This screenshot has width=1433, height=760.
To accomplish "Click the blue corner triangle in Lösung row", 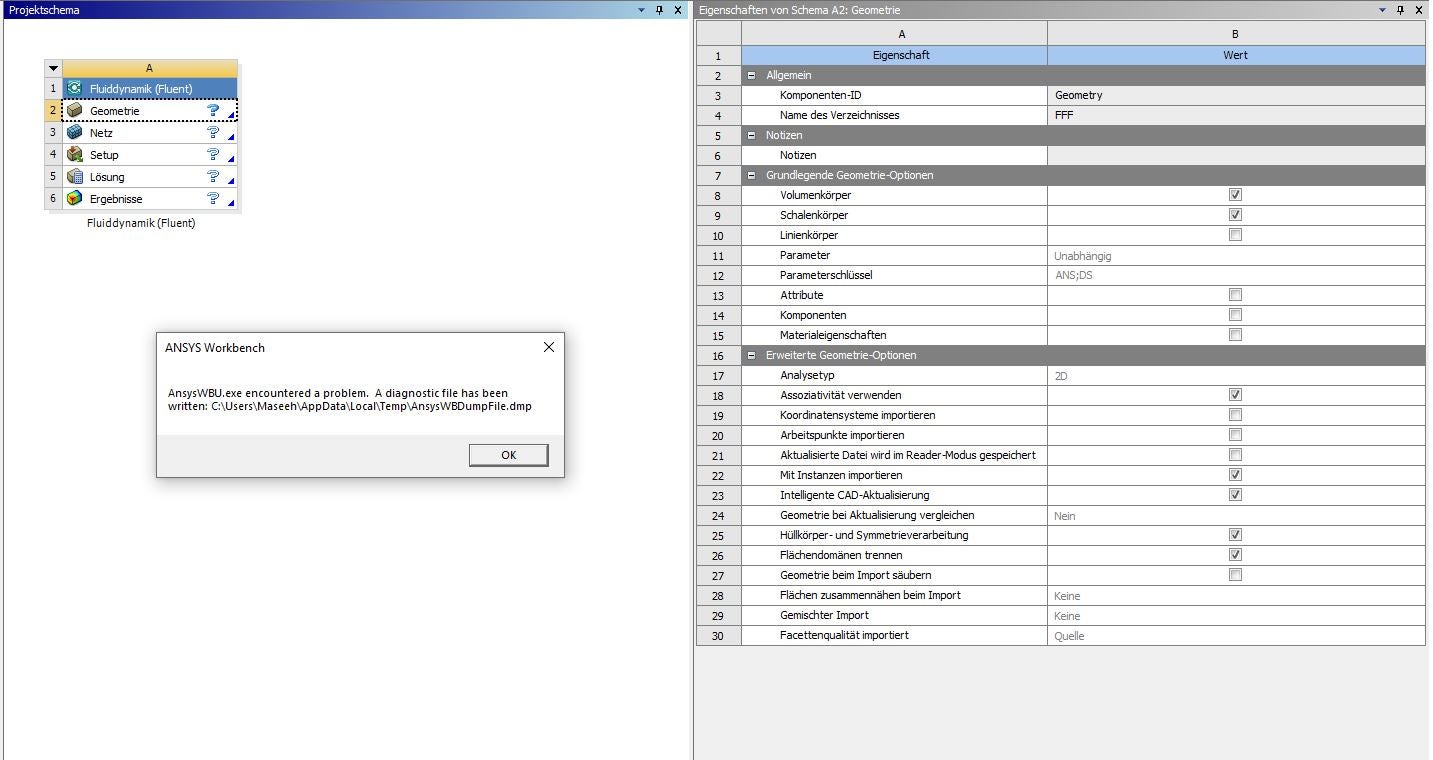I will click(232, 182).
